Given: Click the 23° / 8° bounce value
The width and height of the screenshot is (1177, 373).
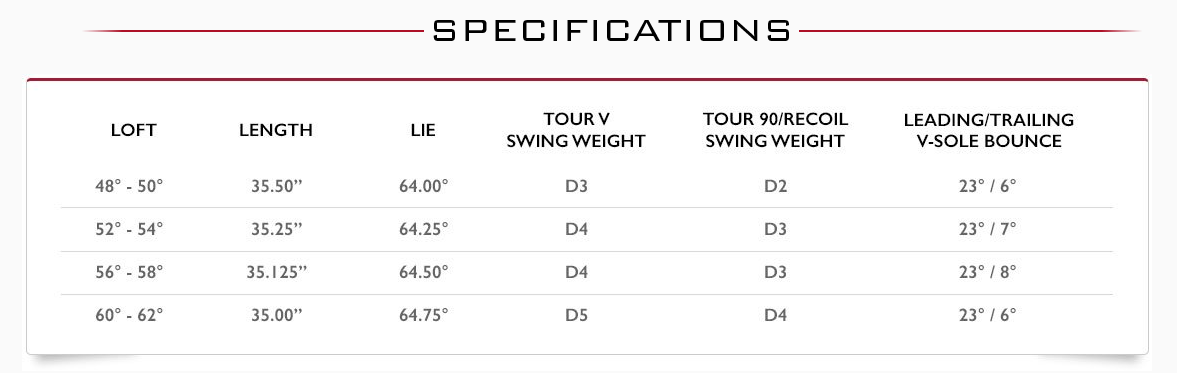Looking at the screenshot, I should point(987,273).
